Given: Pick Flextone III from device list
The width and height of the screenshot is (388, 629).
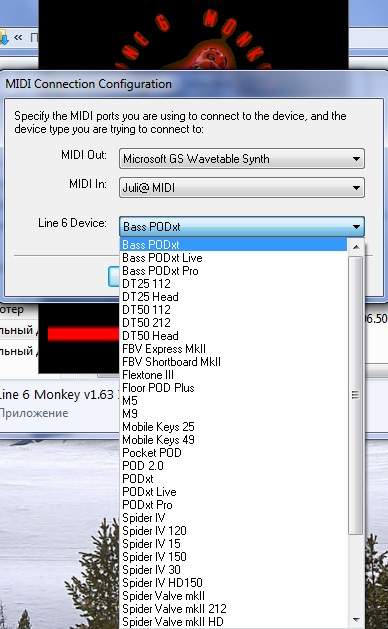Looking at the screenshot, I should 234,375.
